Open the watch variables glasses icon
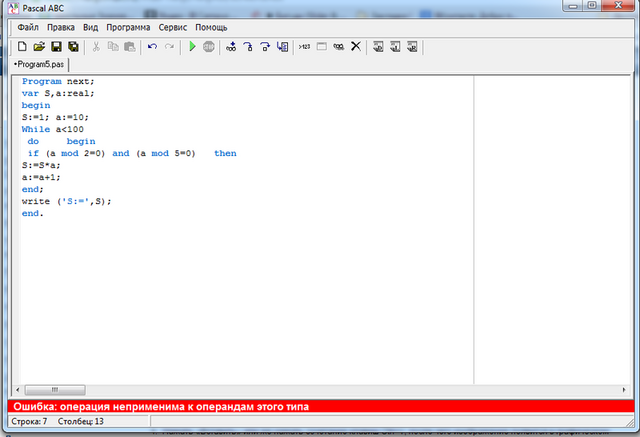Viewport: 640px width, 437px height. click(338, 47)
